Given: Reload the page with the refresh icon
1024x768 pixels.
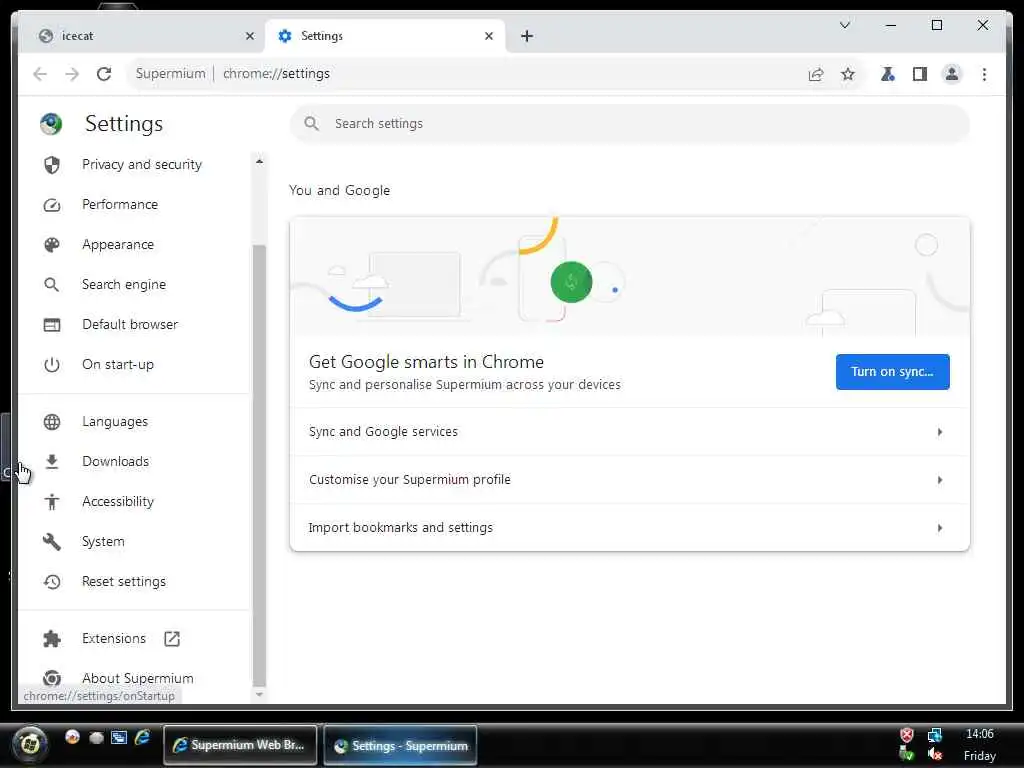Looking at the screenshot, I should [x=104, y=74].
